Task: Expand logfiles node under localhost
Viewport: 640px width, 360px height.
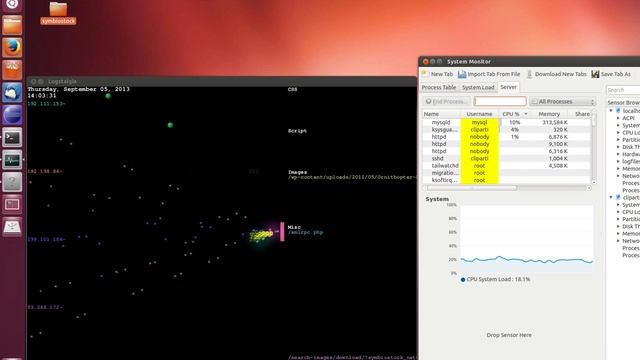Action: [618, 161]
